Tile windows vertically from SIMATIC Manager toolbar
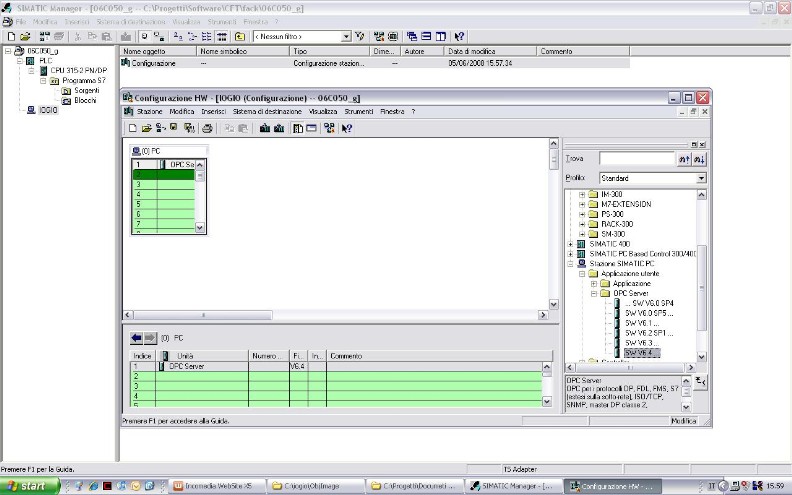This screenshot has width=792, height=495. click(x=441, y=36)
